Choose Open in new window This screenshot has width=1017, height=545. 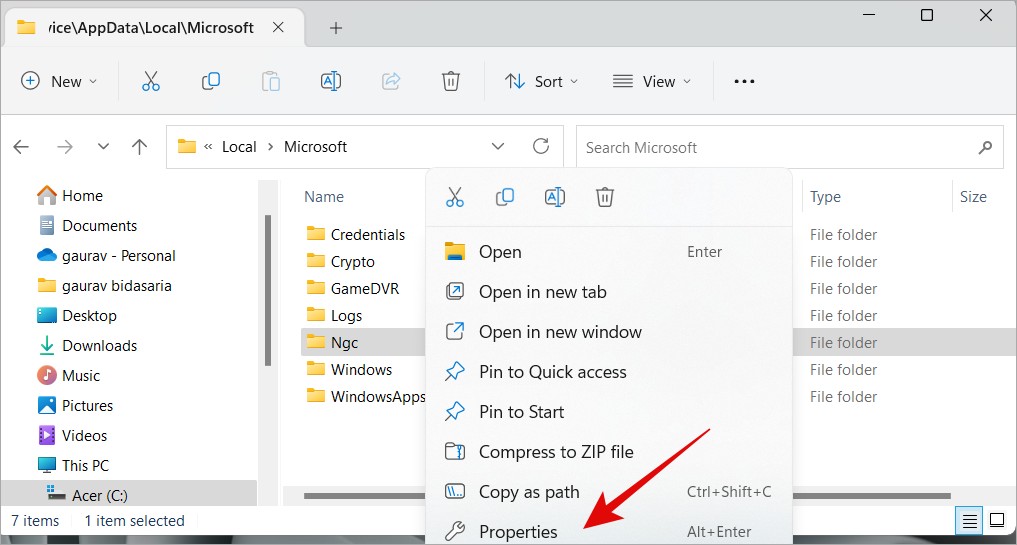(x=609, y=332)
